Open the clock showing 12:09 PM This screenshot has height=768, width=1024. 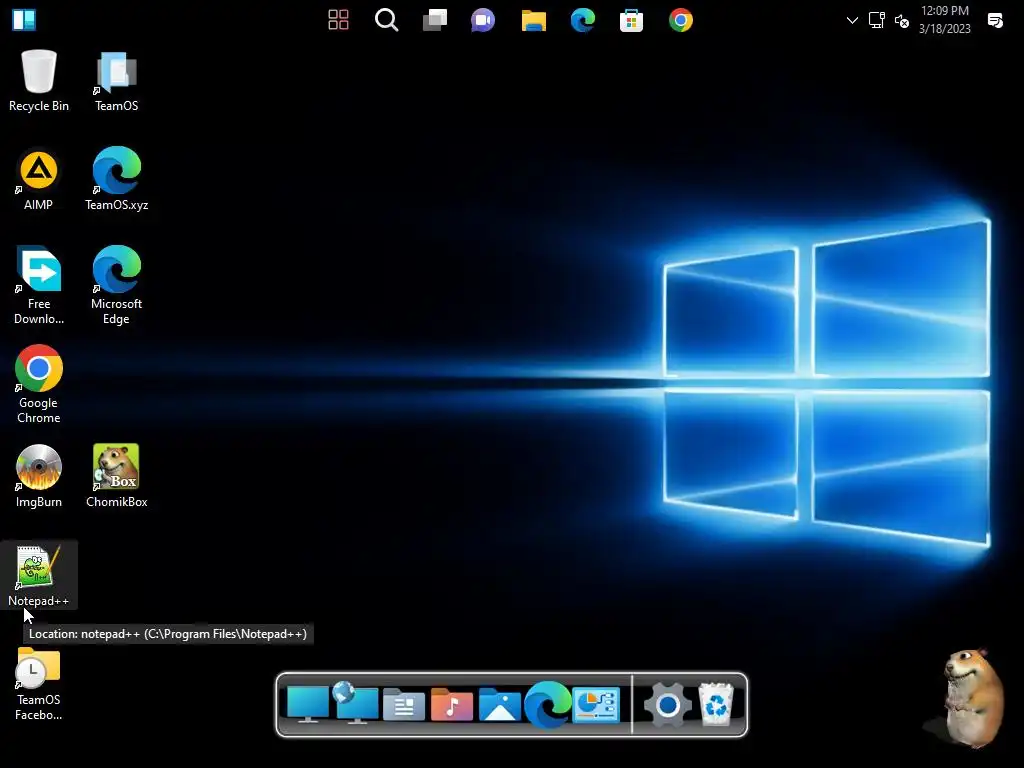click(945, 20)
